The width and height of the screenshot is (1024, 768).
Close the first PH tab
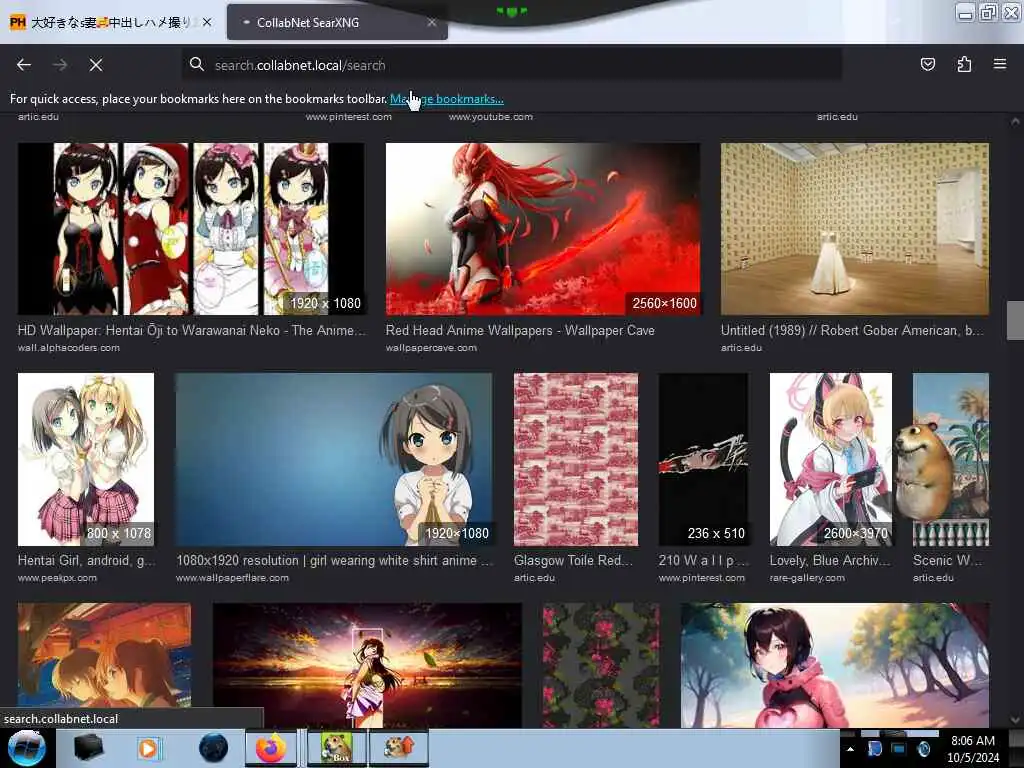point(207,22)
